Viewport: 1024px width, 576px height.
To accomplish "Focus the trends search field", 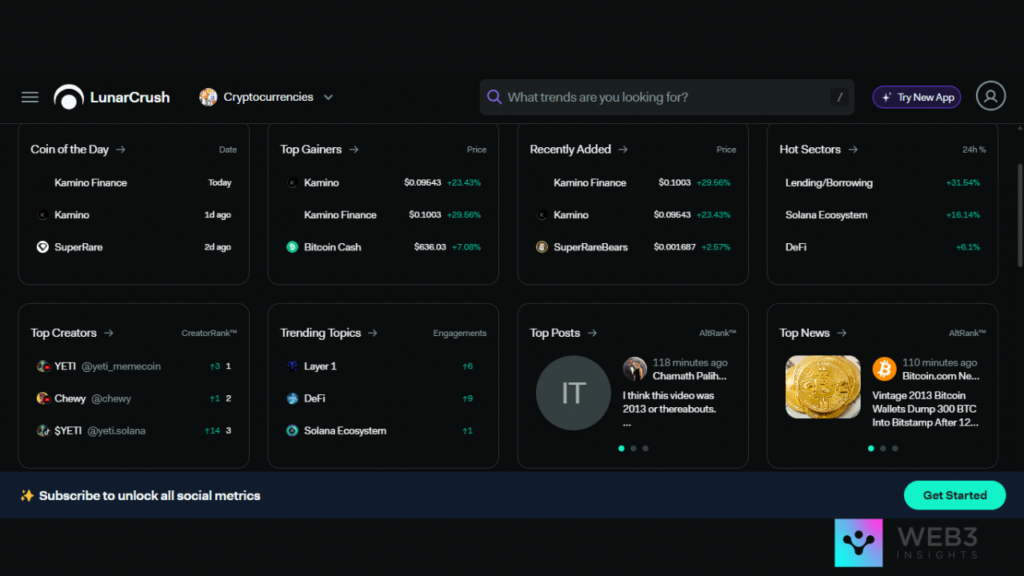I will pos(667,97).
